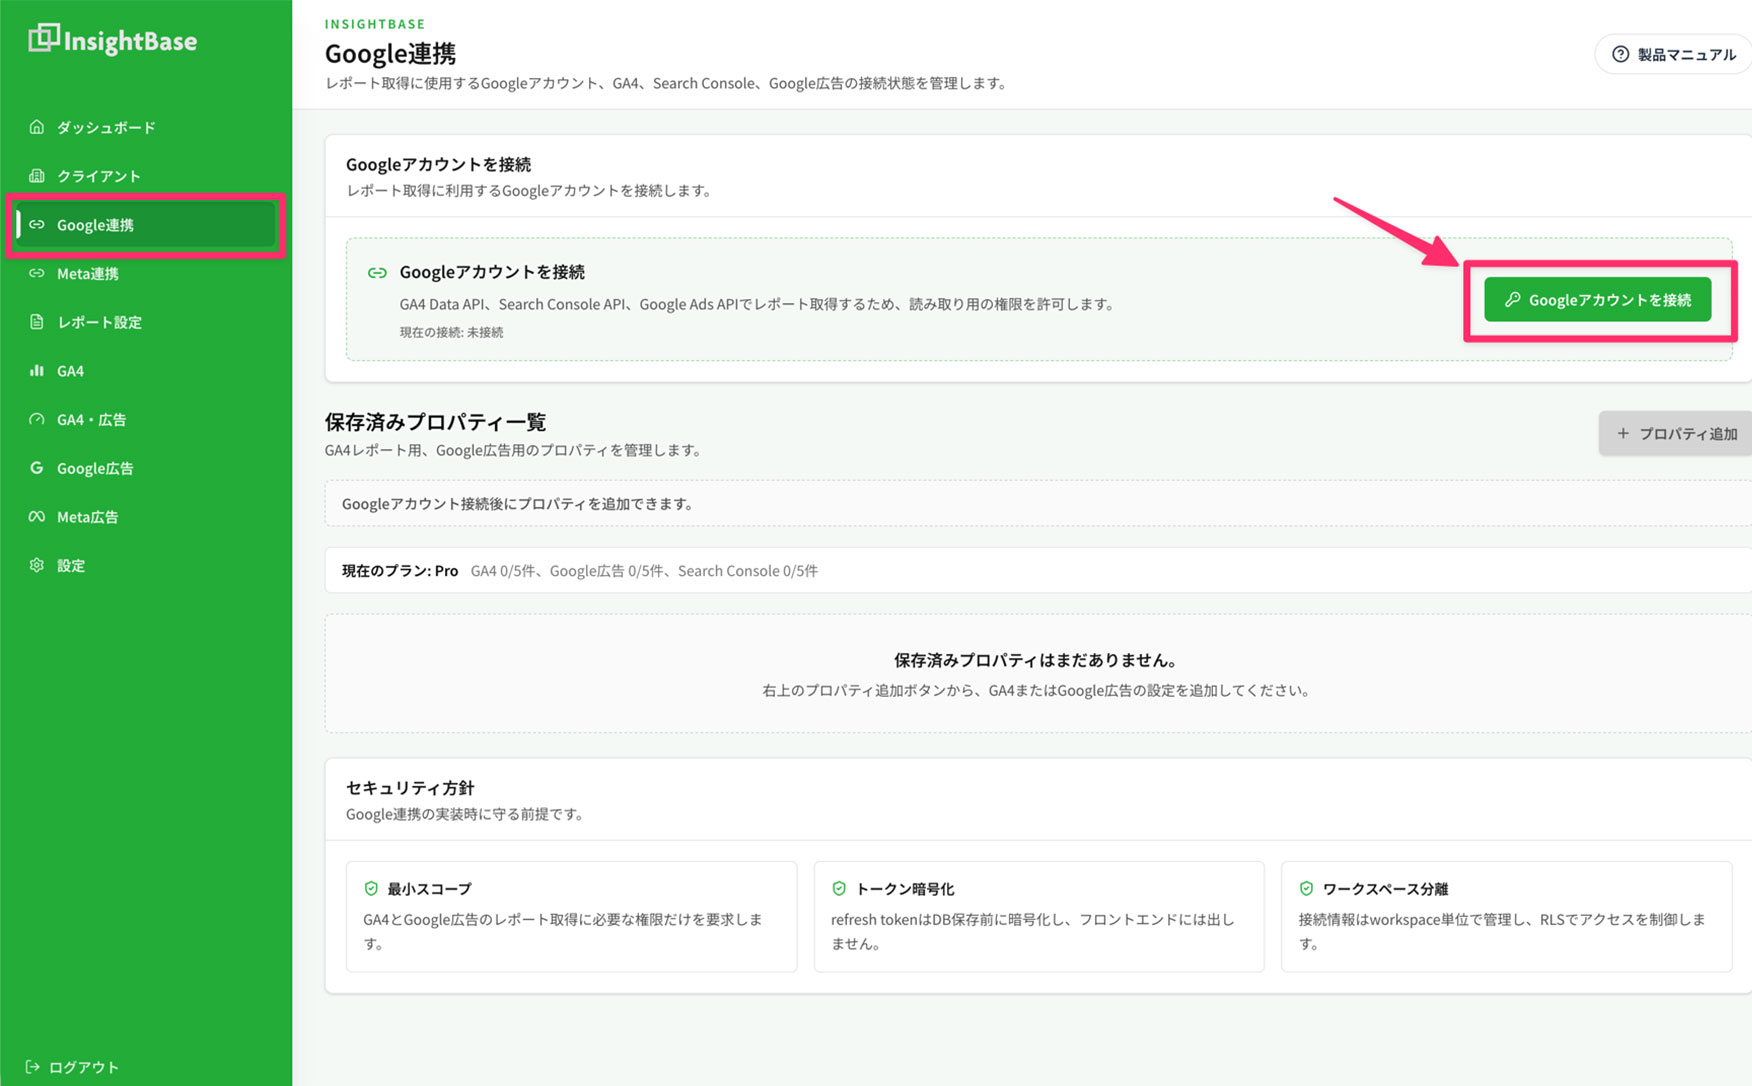Click the 現在の接続: 未接続 status text

(x=451, y=332)
